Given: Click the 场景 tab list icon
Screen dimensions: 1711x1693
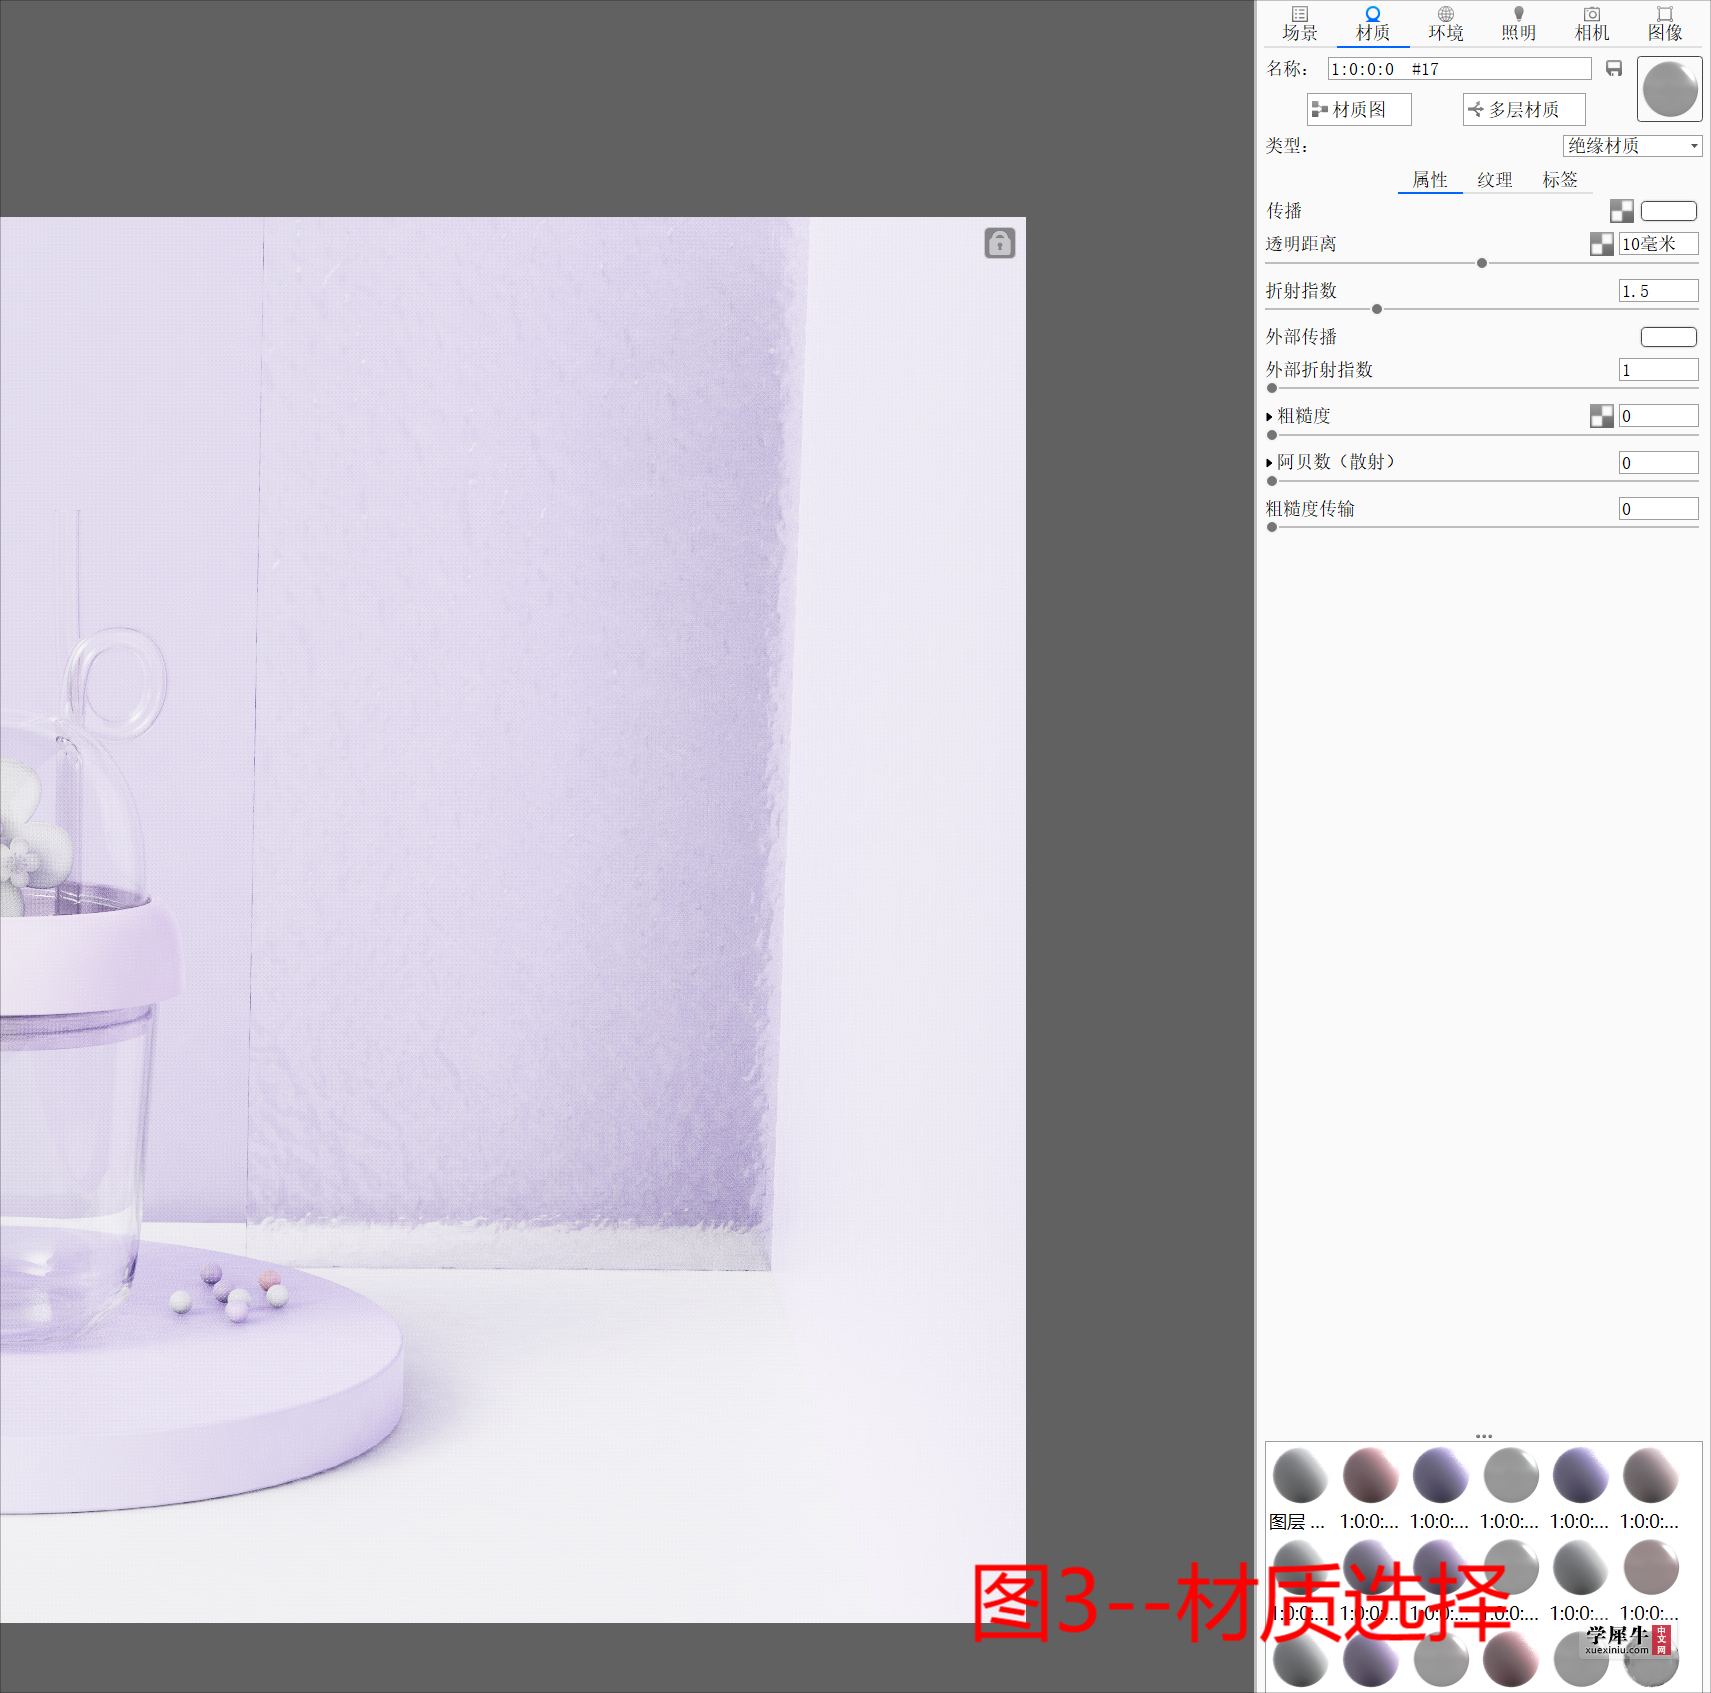Looking at the screenshot, I should point(1299,14).
